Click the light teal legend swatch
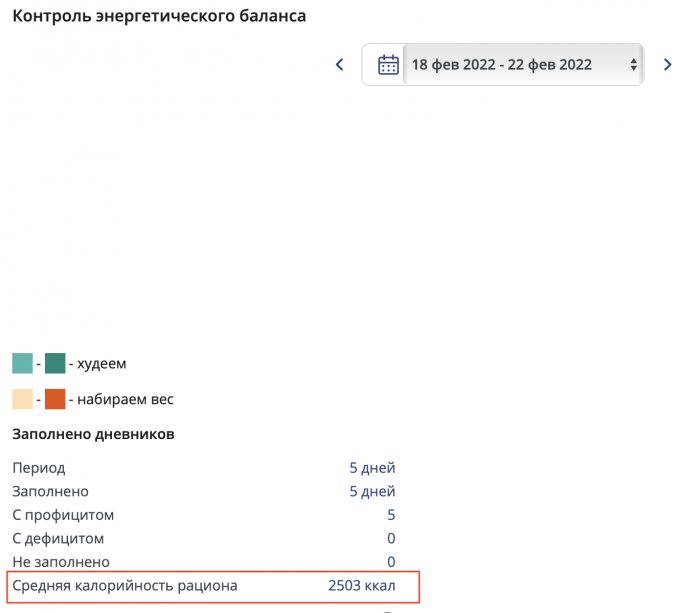This screenshot has width=680, height=613. (22, 363)
